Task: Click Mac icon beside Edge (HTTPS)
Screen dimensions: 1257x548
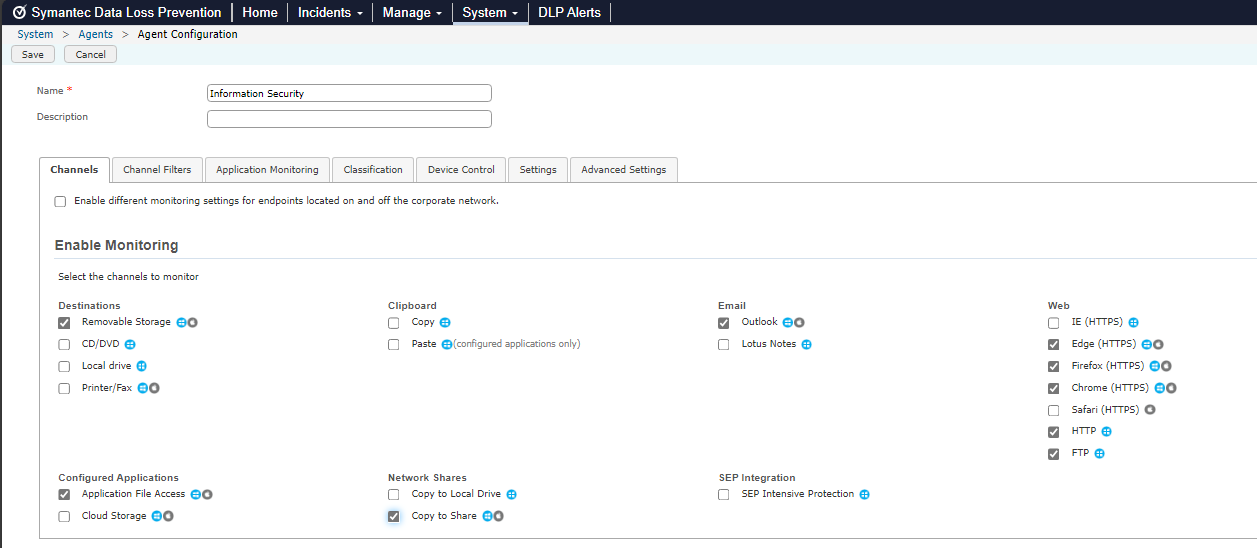Action: (1158, 345)
